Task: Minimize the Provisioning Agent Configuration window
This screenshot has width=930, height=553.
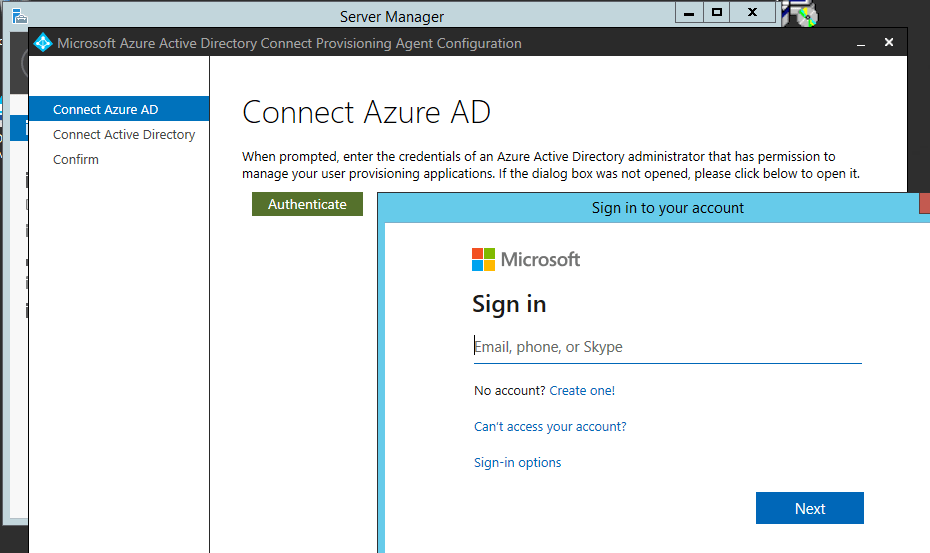Action: tap(859, 43)
